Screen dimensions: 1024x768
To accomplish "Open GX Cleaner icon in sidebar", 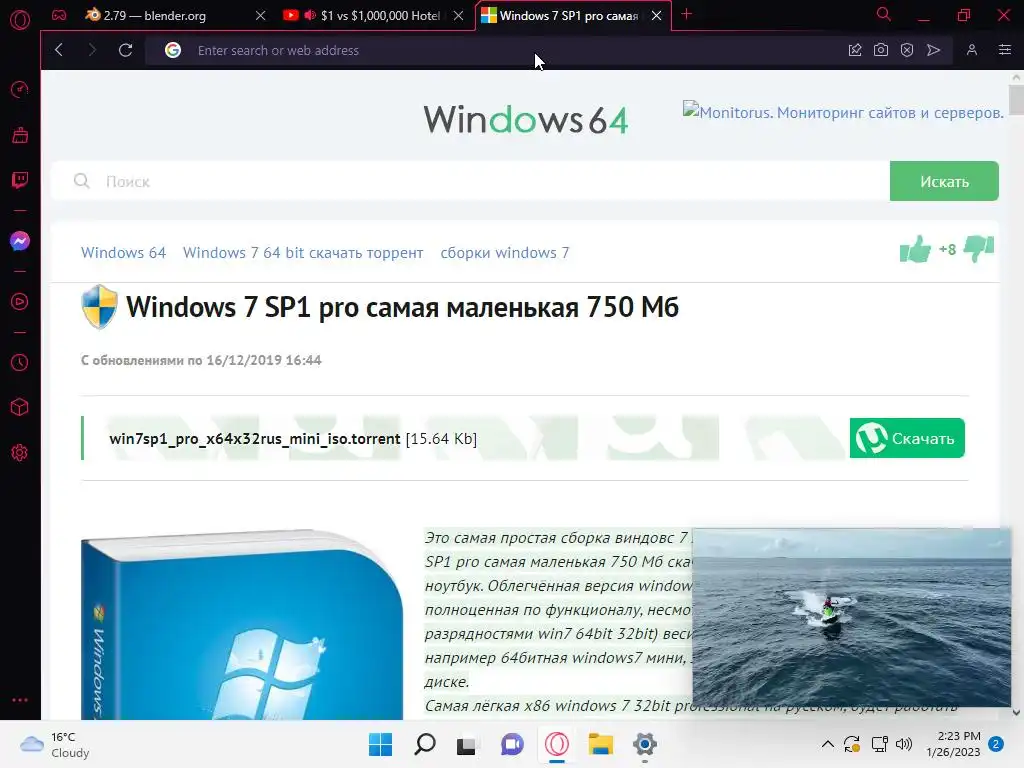I will click(20, 135).
